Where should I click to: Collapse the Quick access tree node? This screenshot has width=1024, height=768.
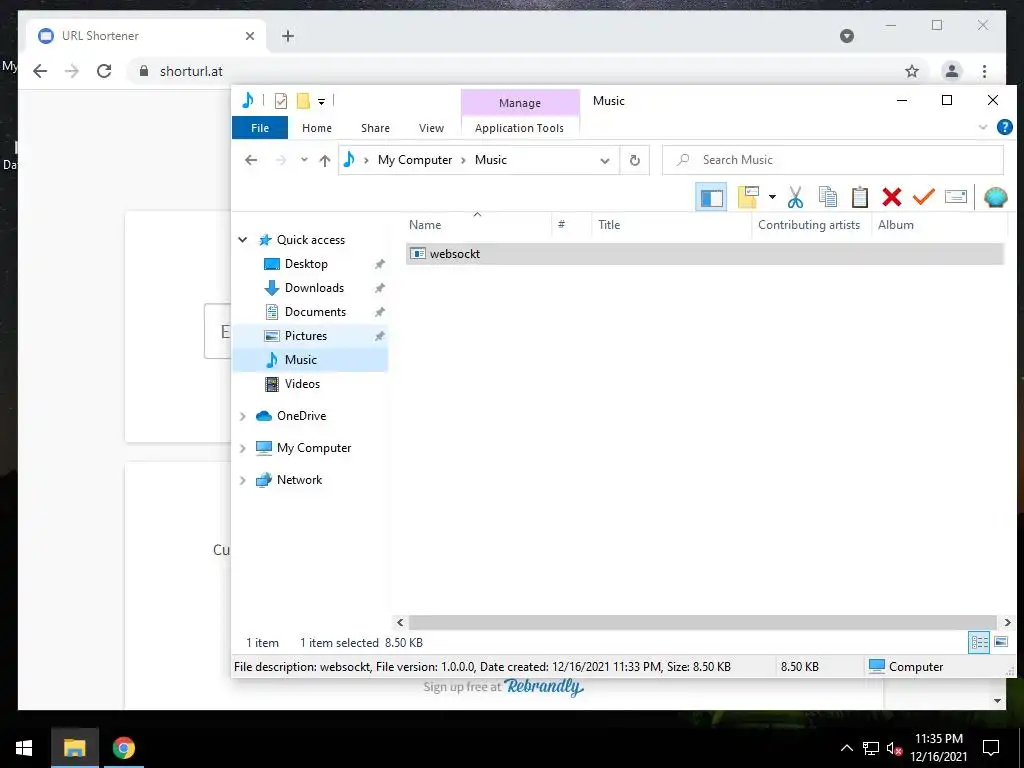243,240
